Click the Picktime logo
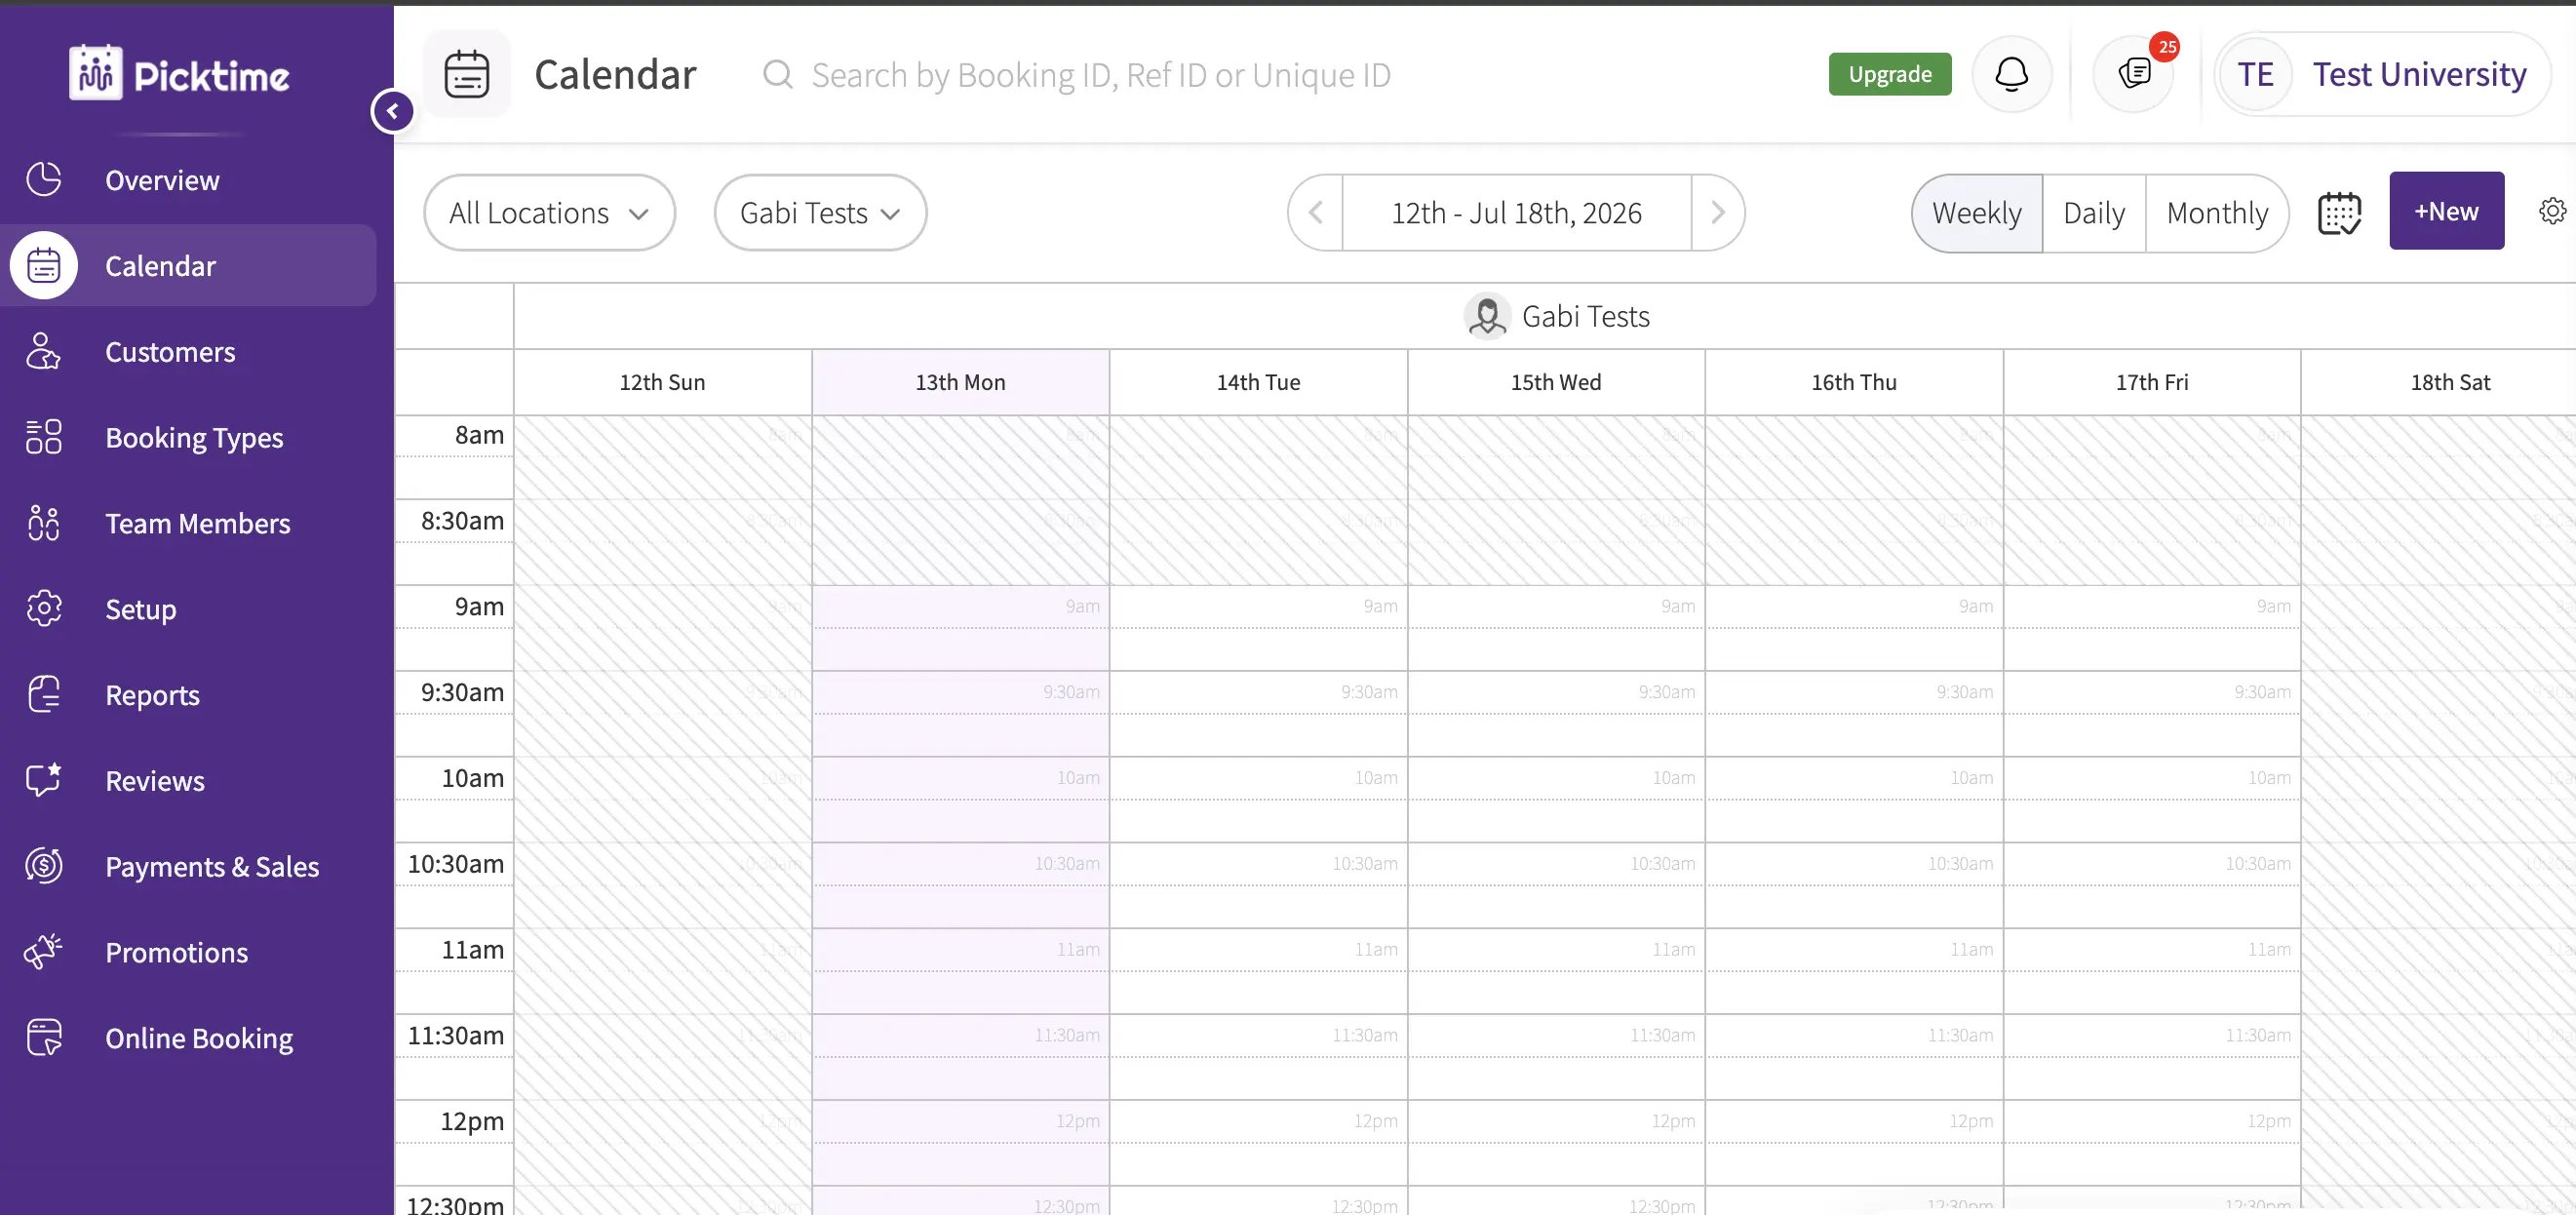 pos(180,74)
